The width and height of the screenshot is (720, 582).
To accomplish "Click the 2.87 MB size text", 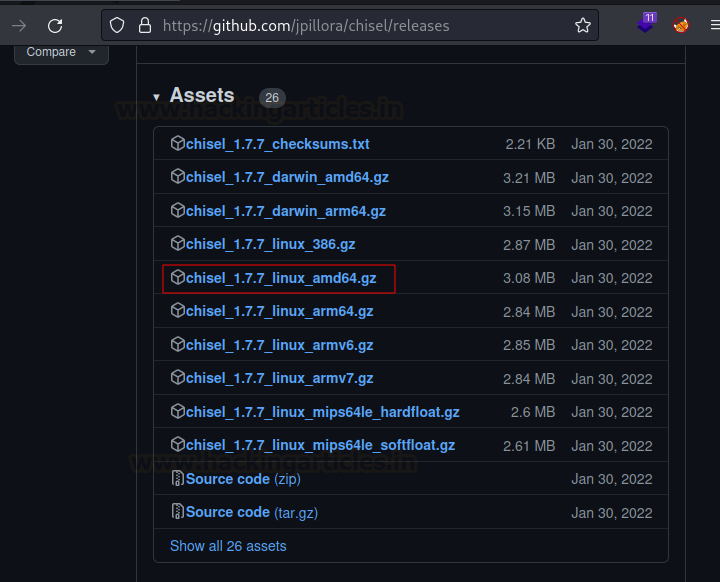I will (x=529, y=245).
